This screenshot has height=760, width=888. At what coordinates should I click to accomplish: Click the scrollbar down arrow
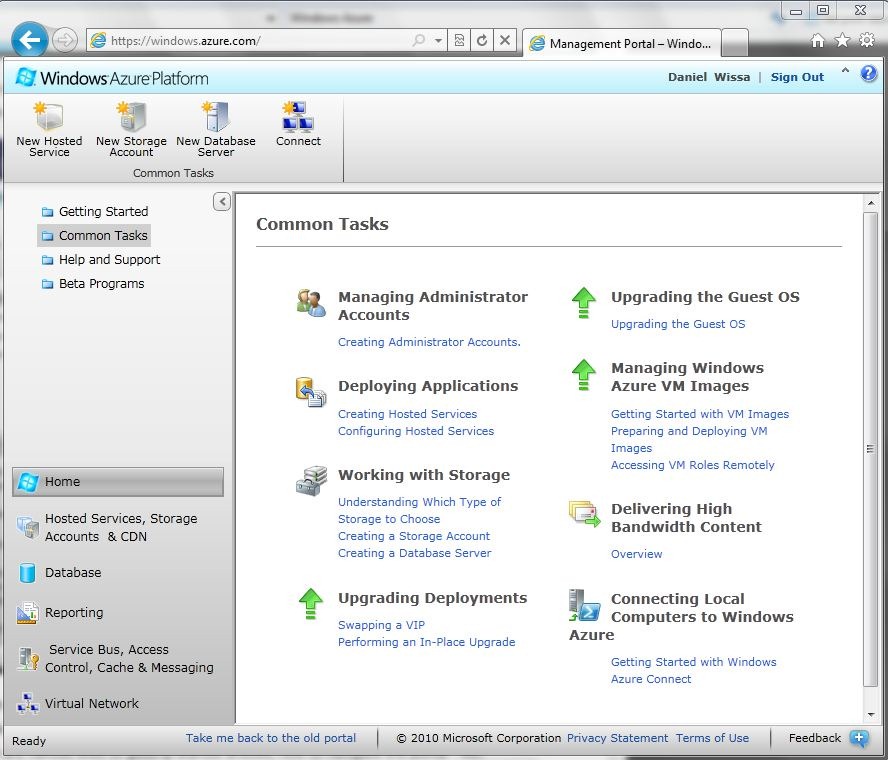tap(870, 715)
